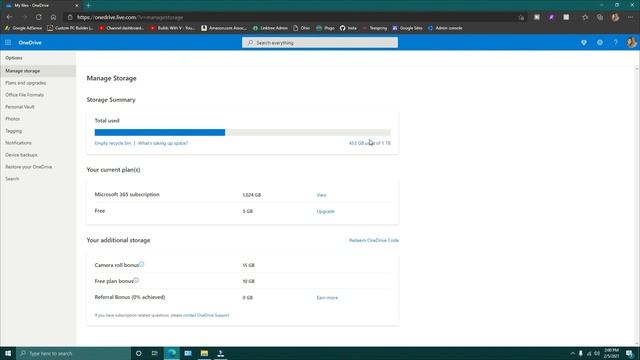Click the 1,024 GB subscription value

[251, 195]
